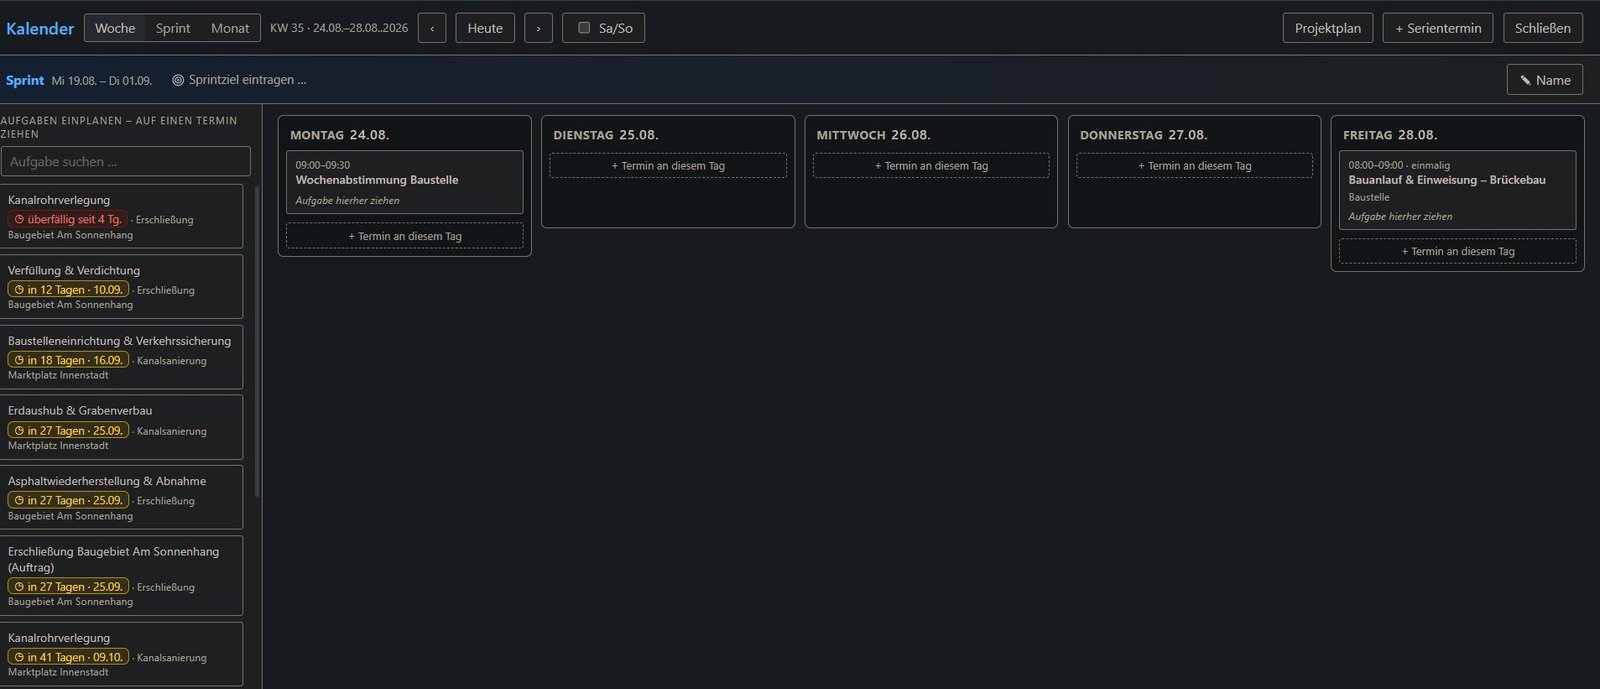Click the clock icon on the Erdaushub & Grabenverbau card
This screenshot has width=1600, height=689.
[19, 431]
